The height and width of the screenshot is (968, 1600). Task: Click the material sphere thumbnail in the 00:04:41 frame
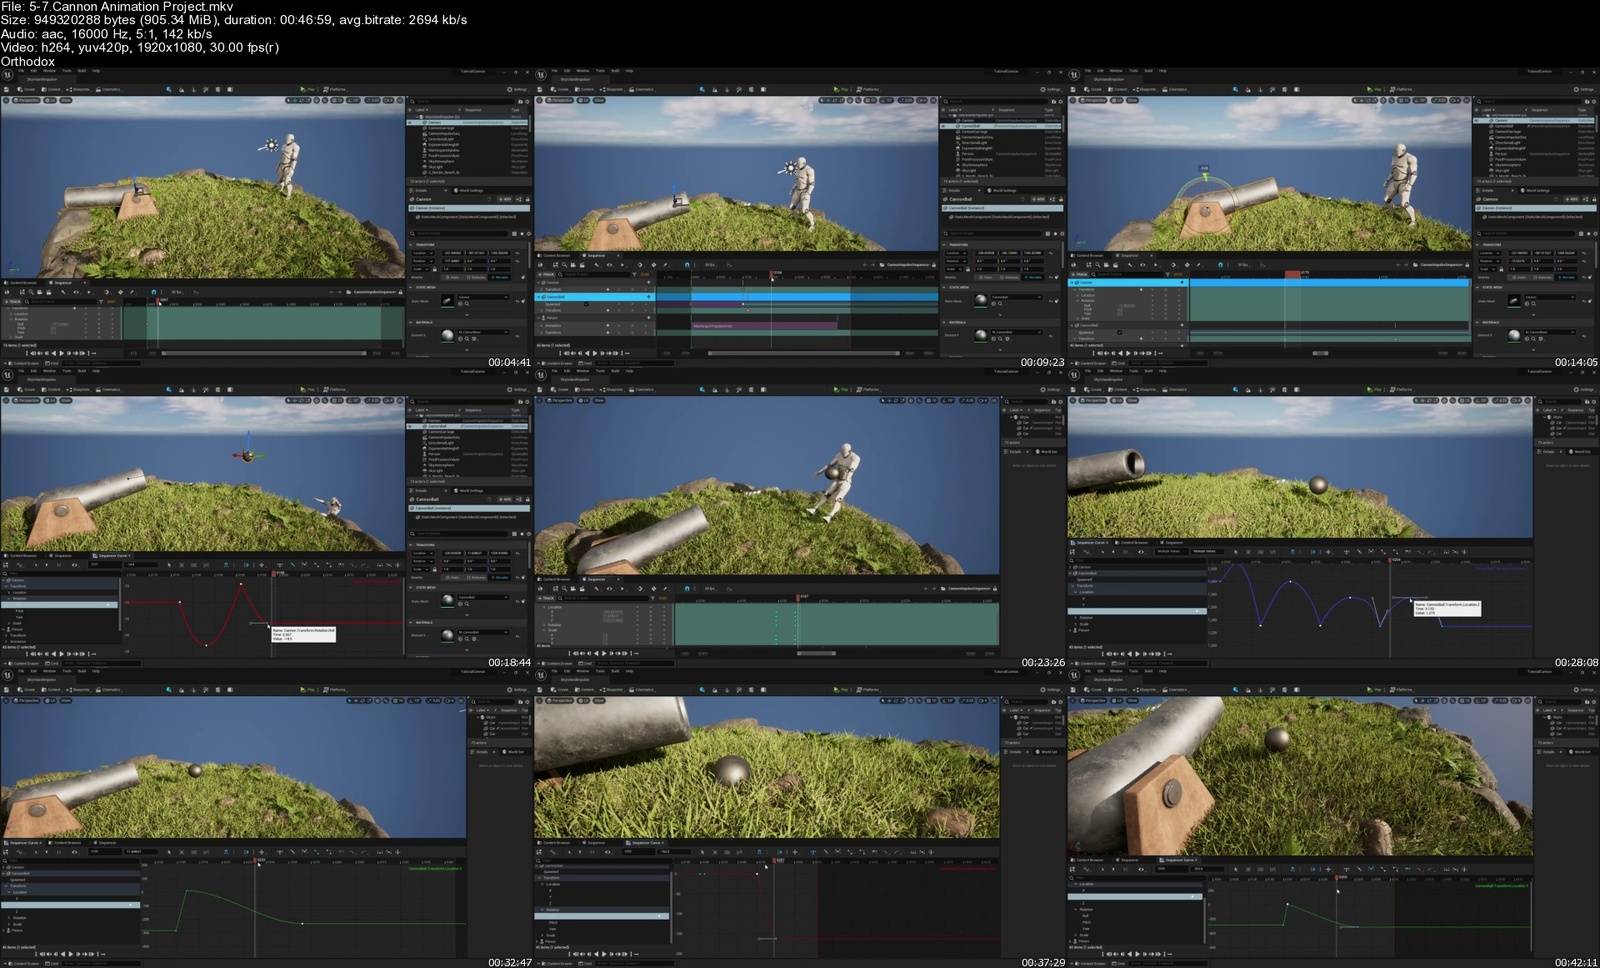coord(448,333)
